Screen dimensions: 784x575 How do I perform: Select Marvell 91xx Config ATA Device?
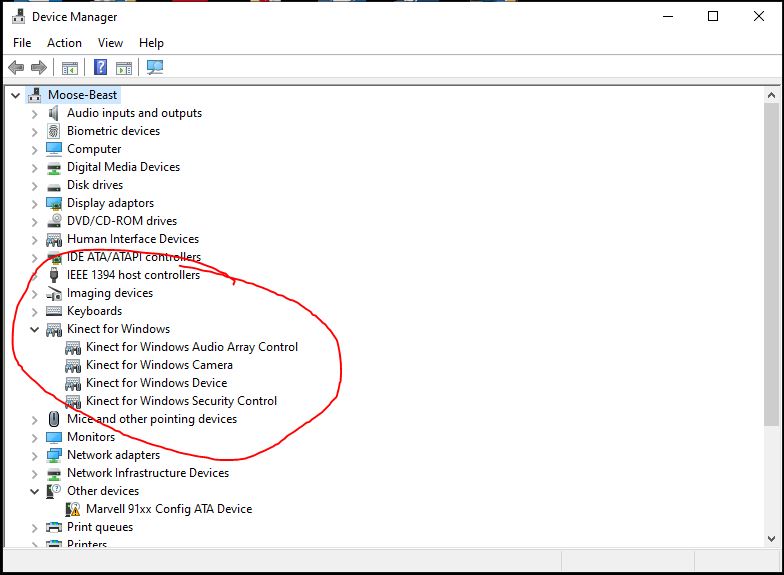tap(169, 509)
